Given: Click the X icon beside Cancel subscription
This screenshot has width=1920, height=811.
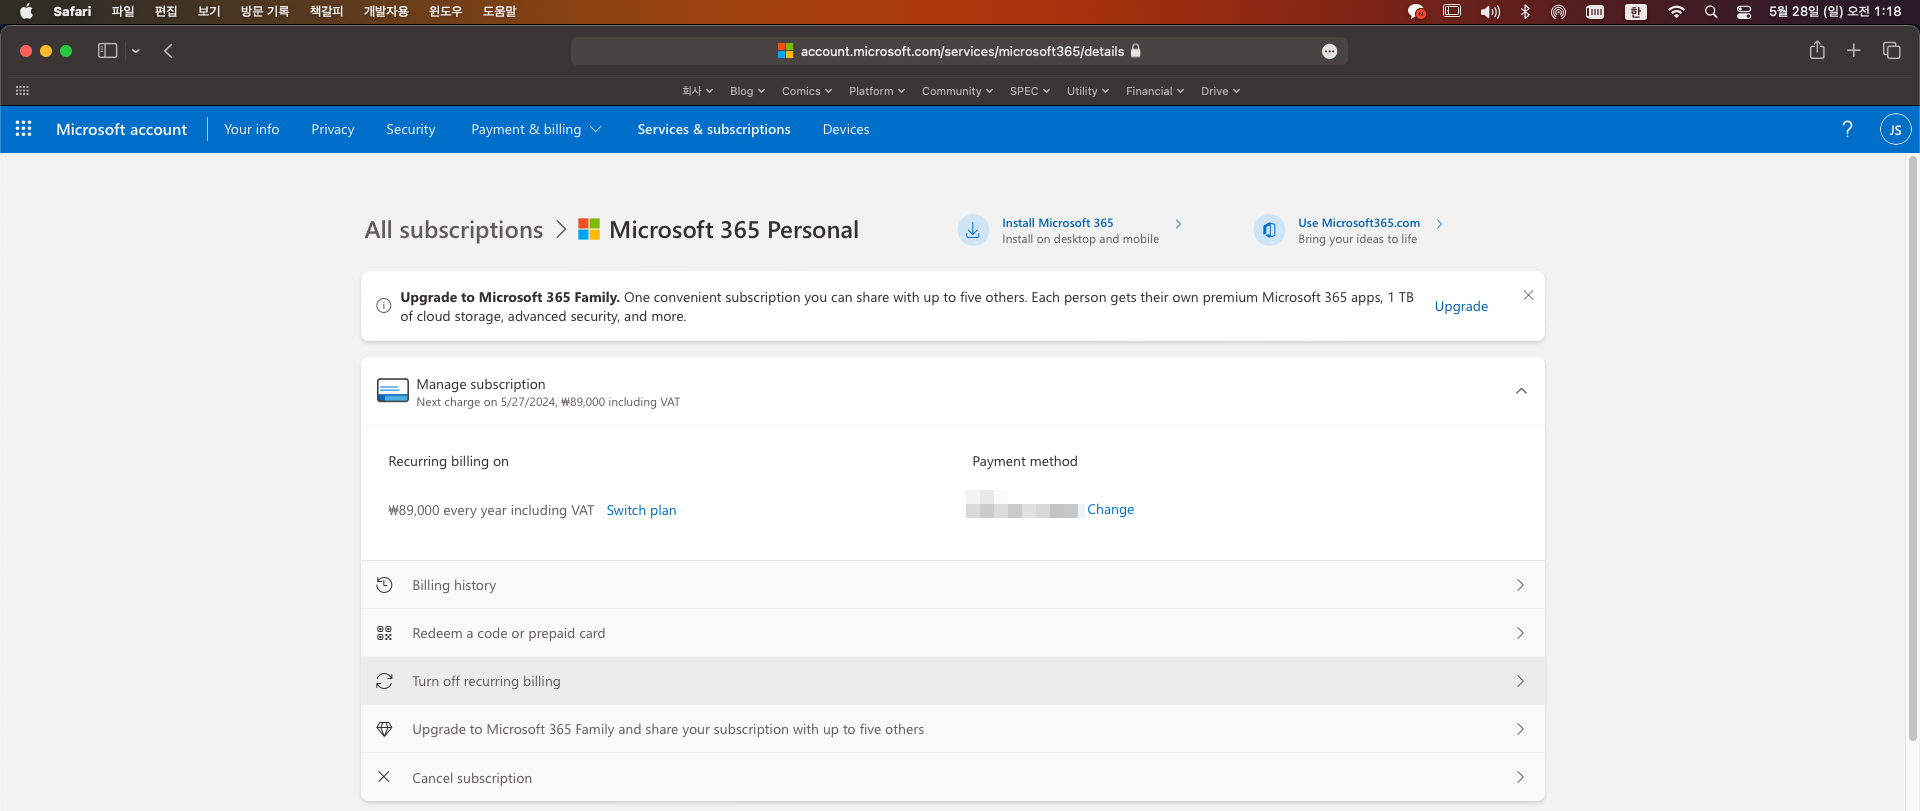Looking at the screenshot, I should [384, 777].
